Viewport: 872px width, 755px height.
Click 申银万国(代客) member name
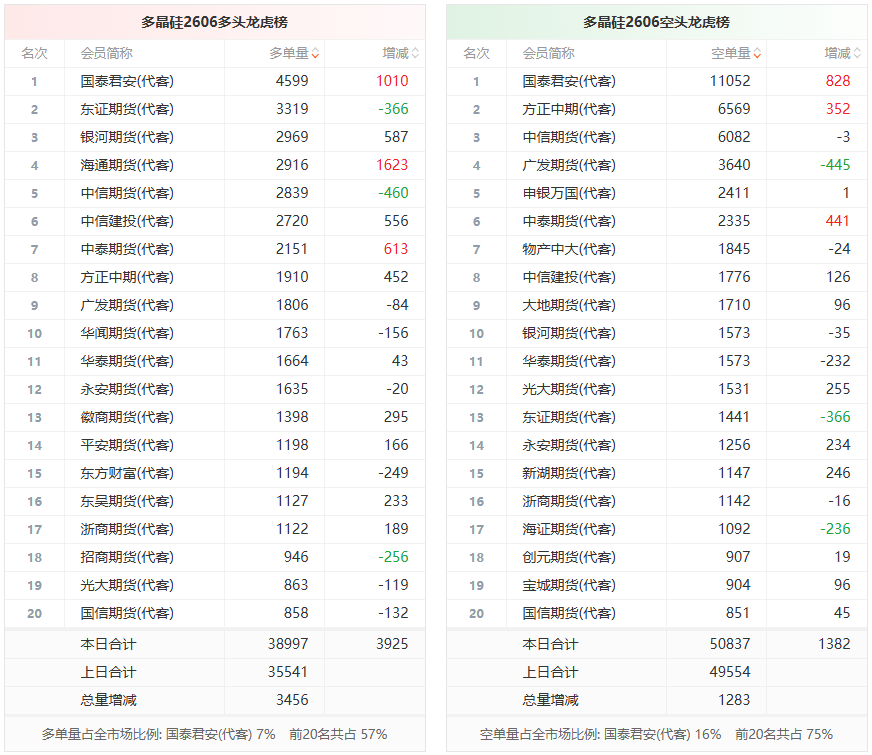(x=568, y=193)
